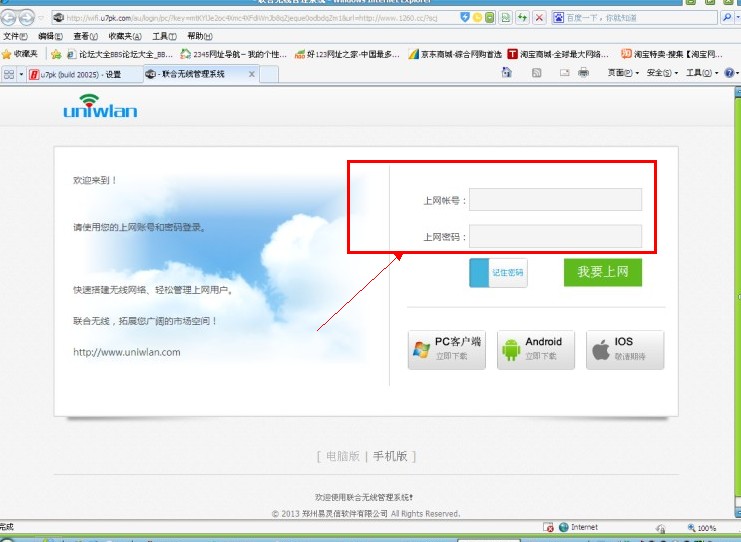Click the green square icon in address bar
The width and height of the screenshot is (741, 542).
490,17
